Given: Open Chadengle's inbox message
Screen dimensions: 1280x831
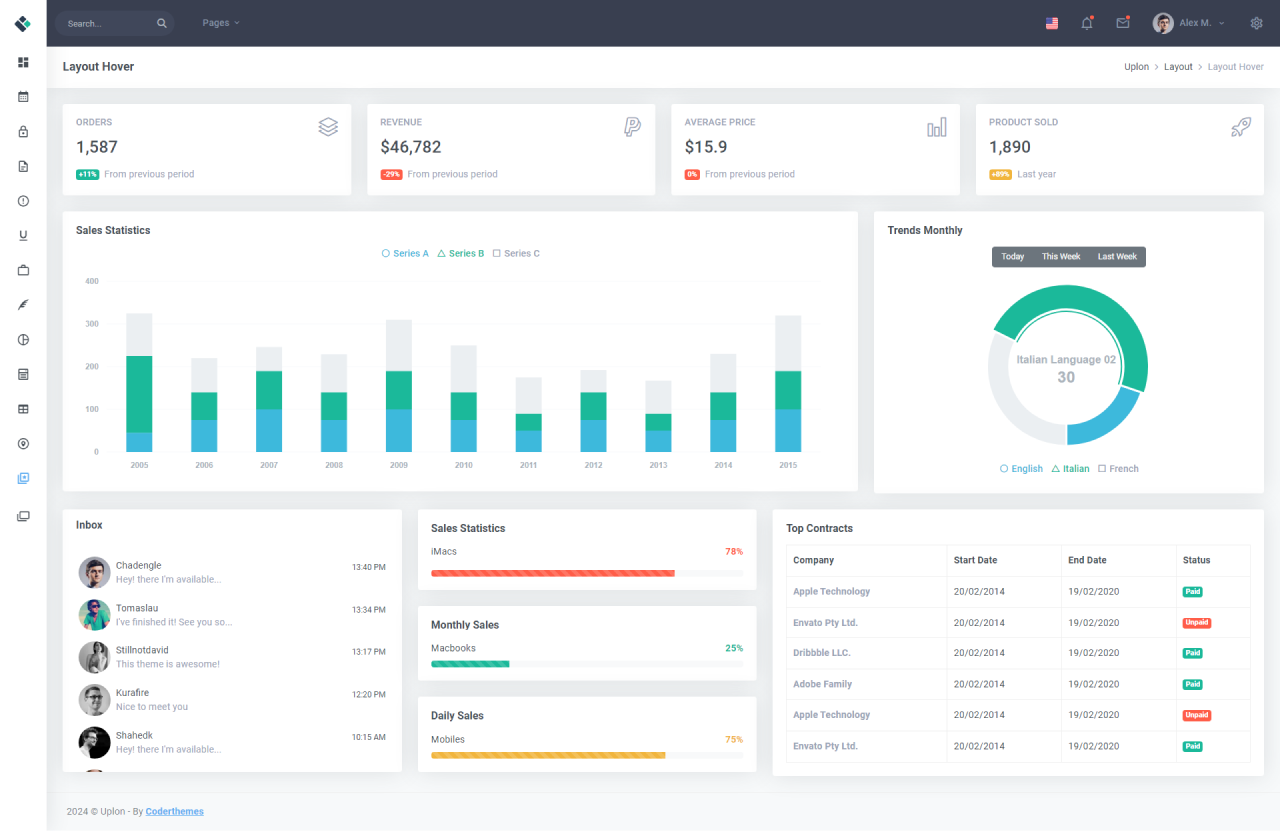Looking at the screenshot, I should tap(232, 573).
